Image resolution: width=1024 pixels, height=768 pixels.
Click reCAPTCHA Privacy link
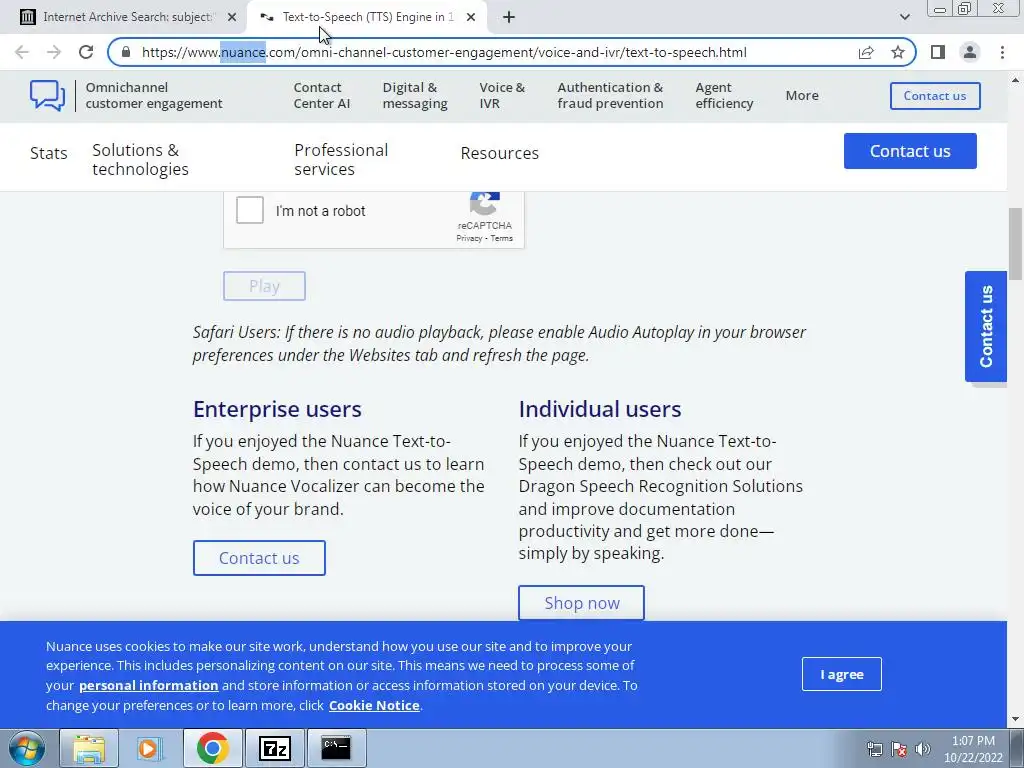point(468,238)
